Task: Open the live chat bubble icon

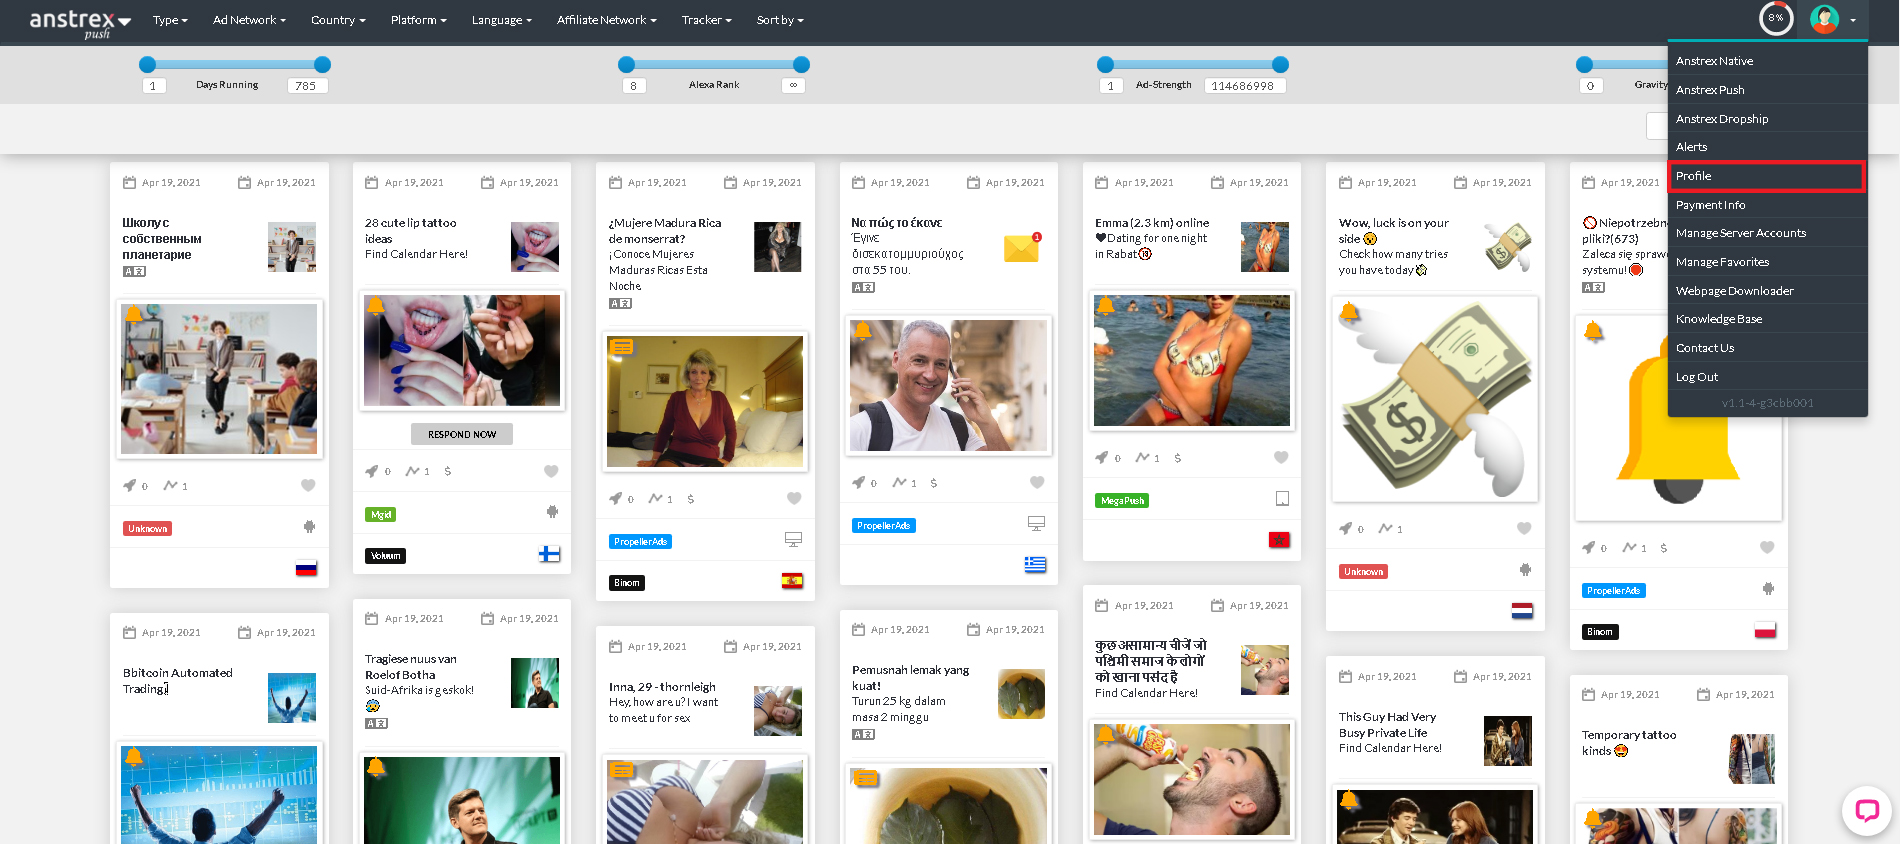Action: [1866, 810]
